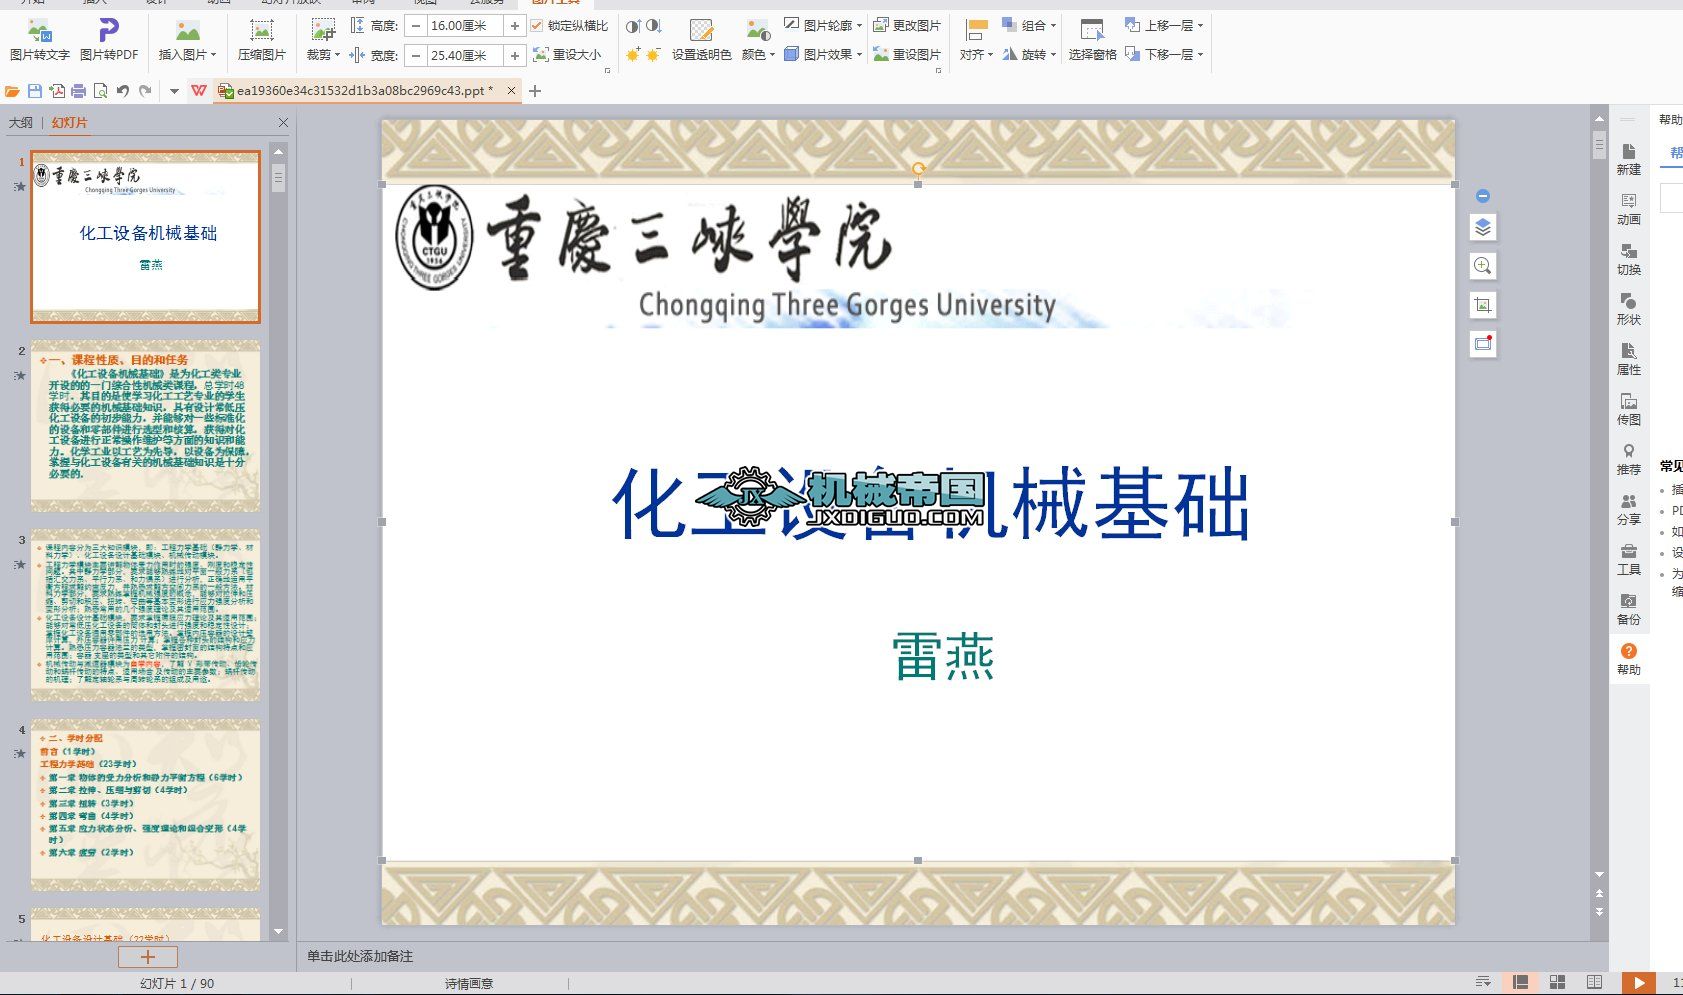This screenshot has height=995, width=1683.
Task: Select slide 4 thumbnail 学时分配
Action: [x=146, y=805]
